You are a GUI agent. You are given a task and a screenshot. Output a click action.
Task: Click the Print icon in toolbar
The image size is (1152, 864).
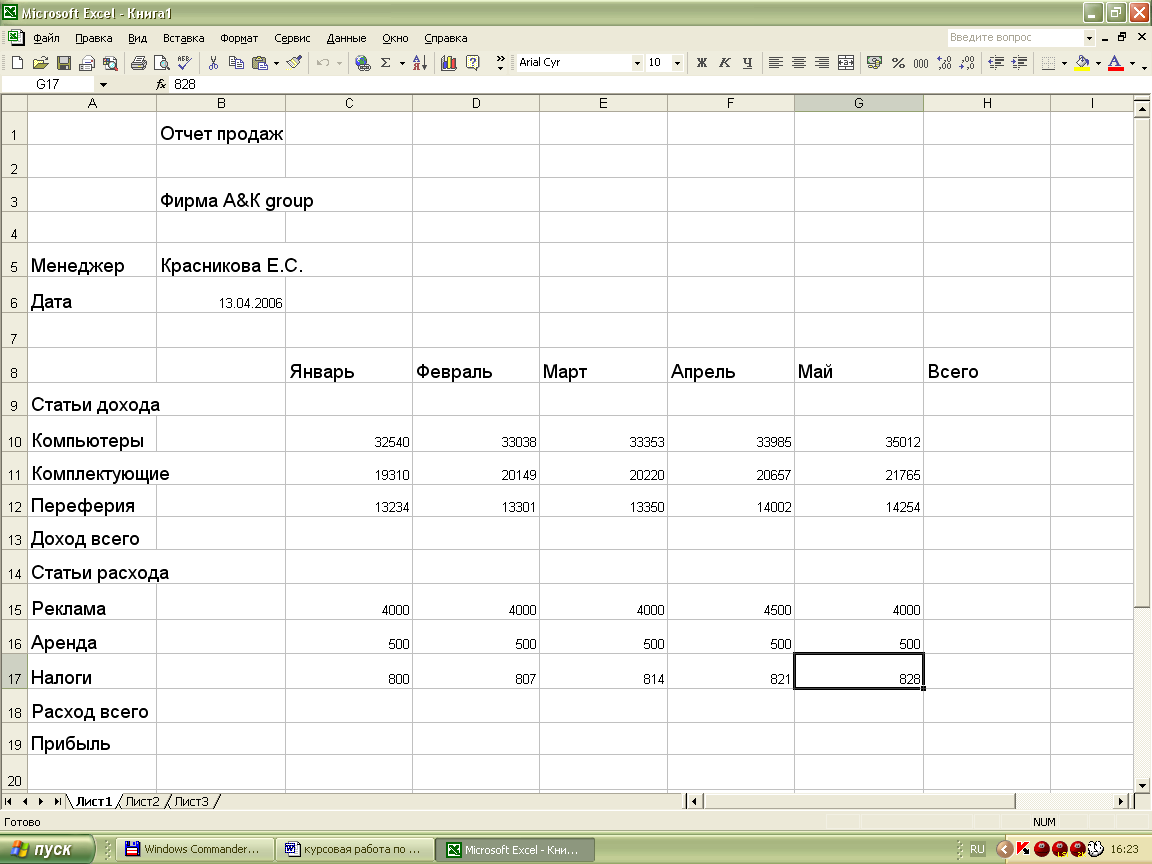(x=138, y=63)
